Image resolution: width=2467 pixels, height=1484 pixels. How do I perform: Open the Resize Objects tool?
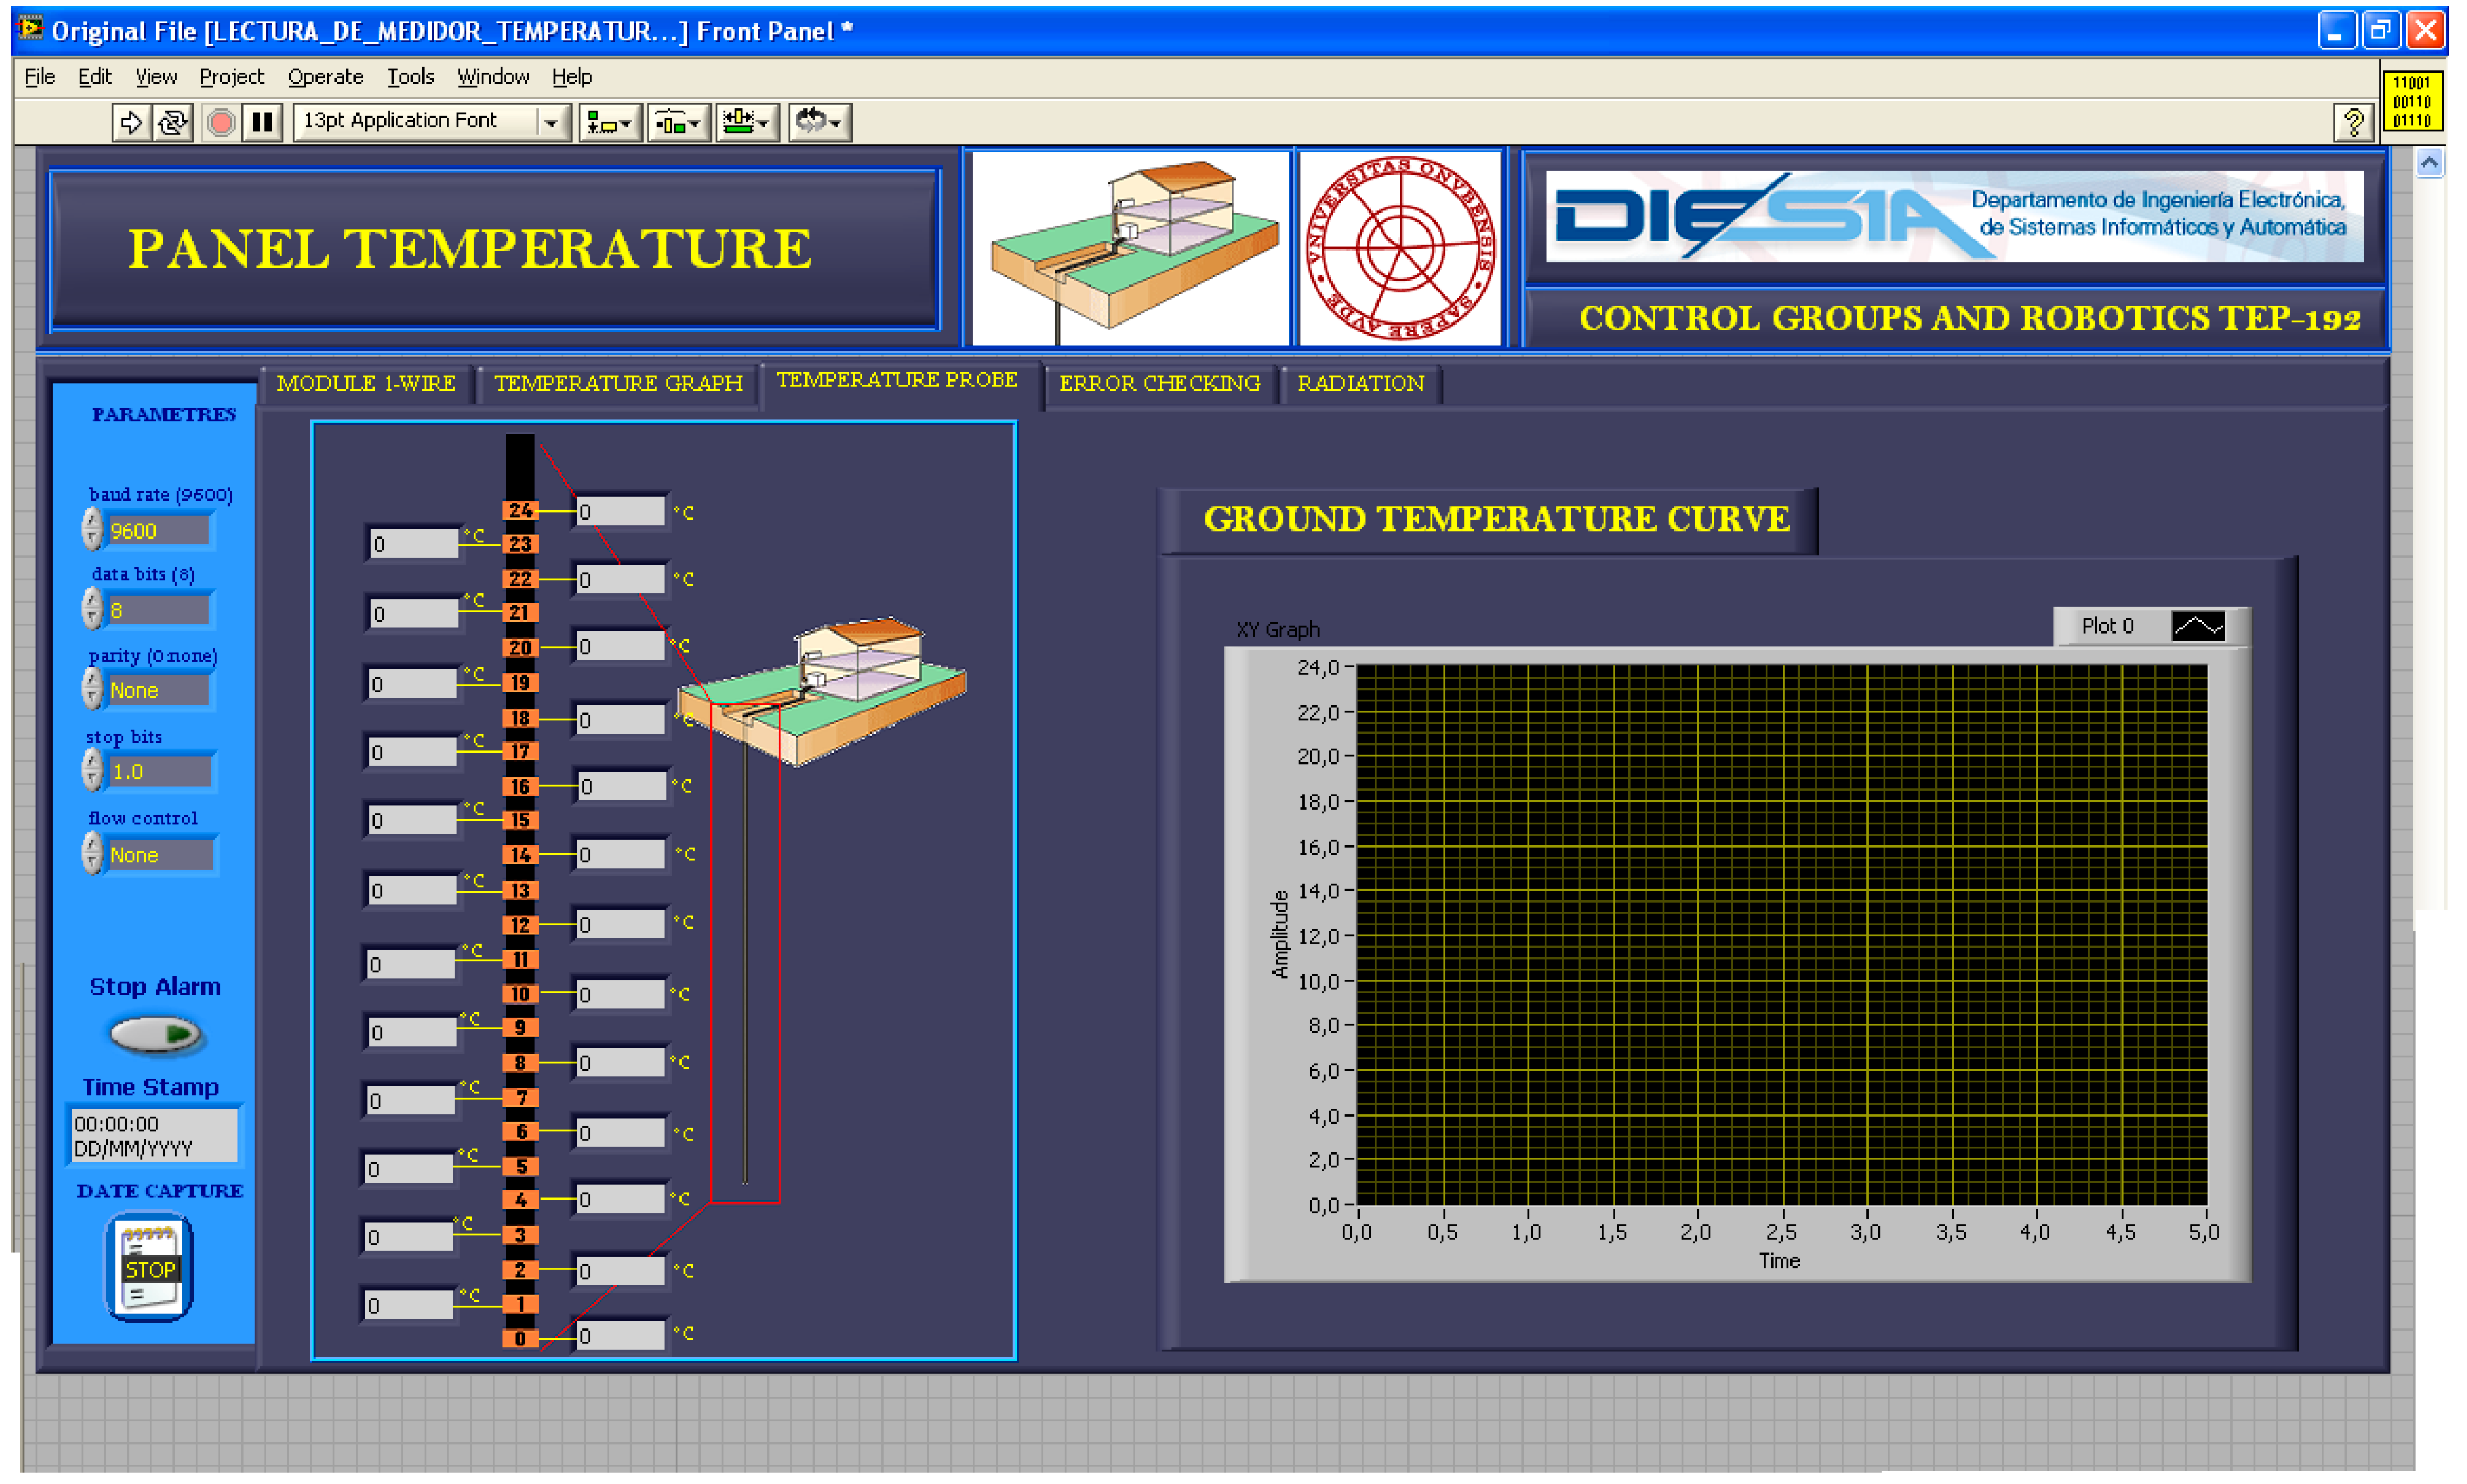747,122
